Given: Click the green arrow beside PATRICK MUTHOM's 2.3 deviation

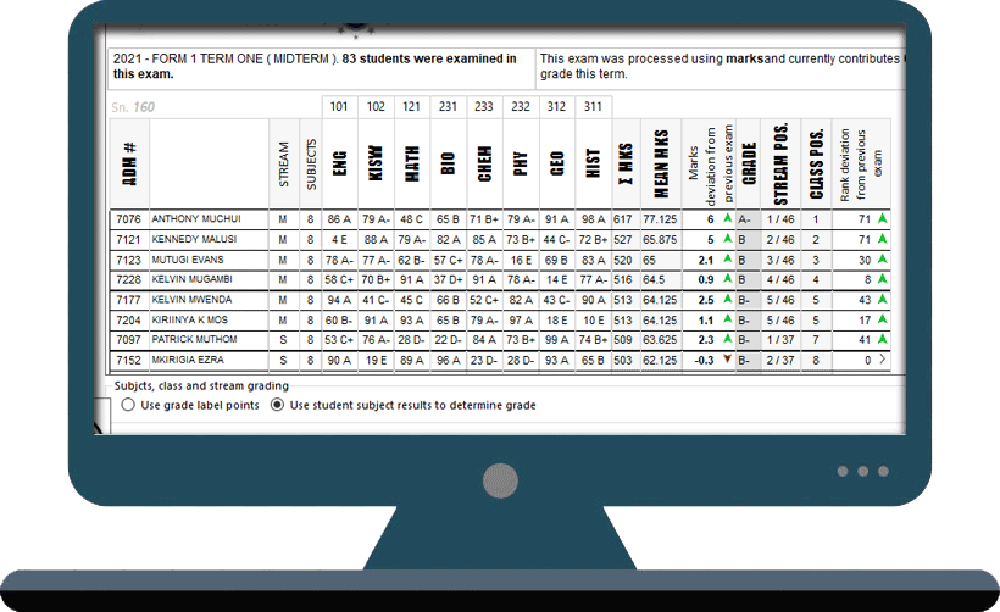Looking at the screenshot, I should pos(727,337).
